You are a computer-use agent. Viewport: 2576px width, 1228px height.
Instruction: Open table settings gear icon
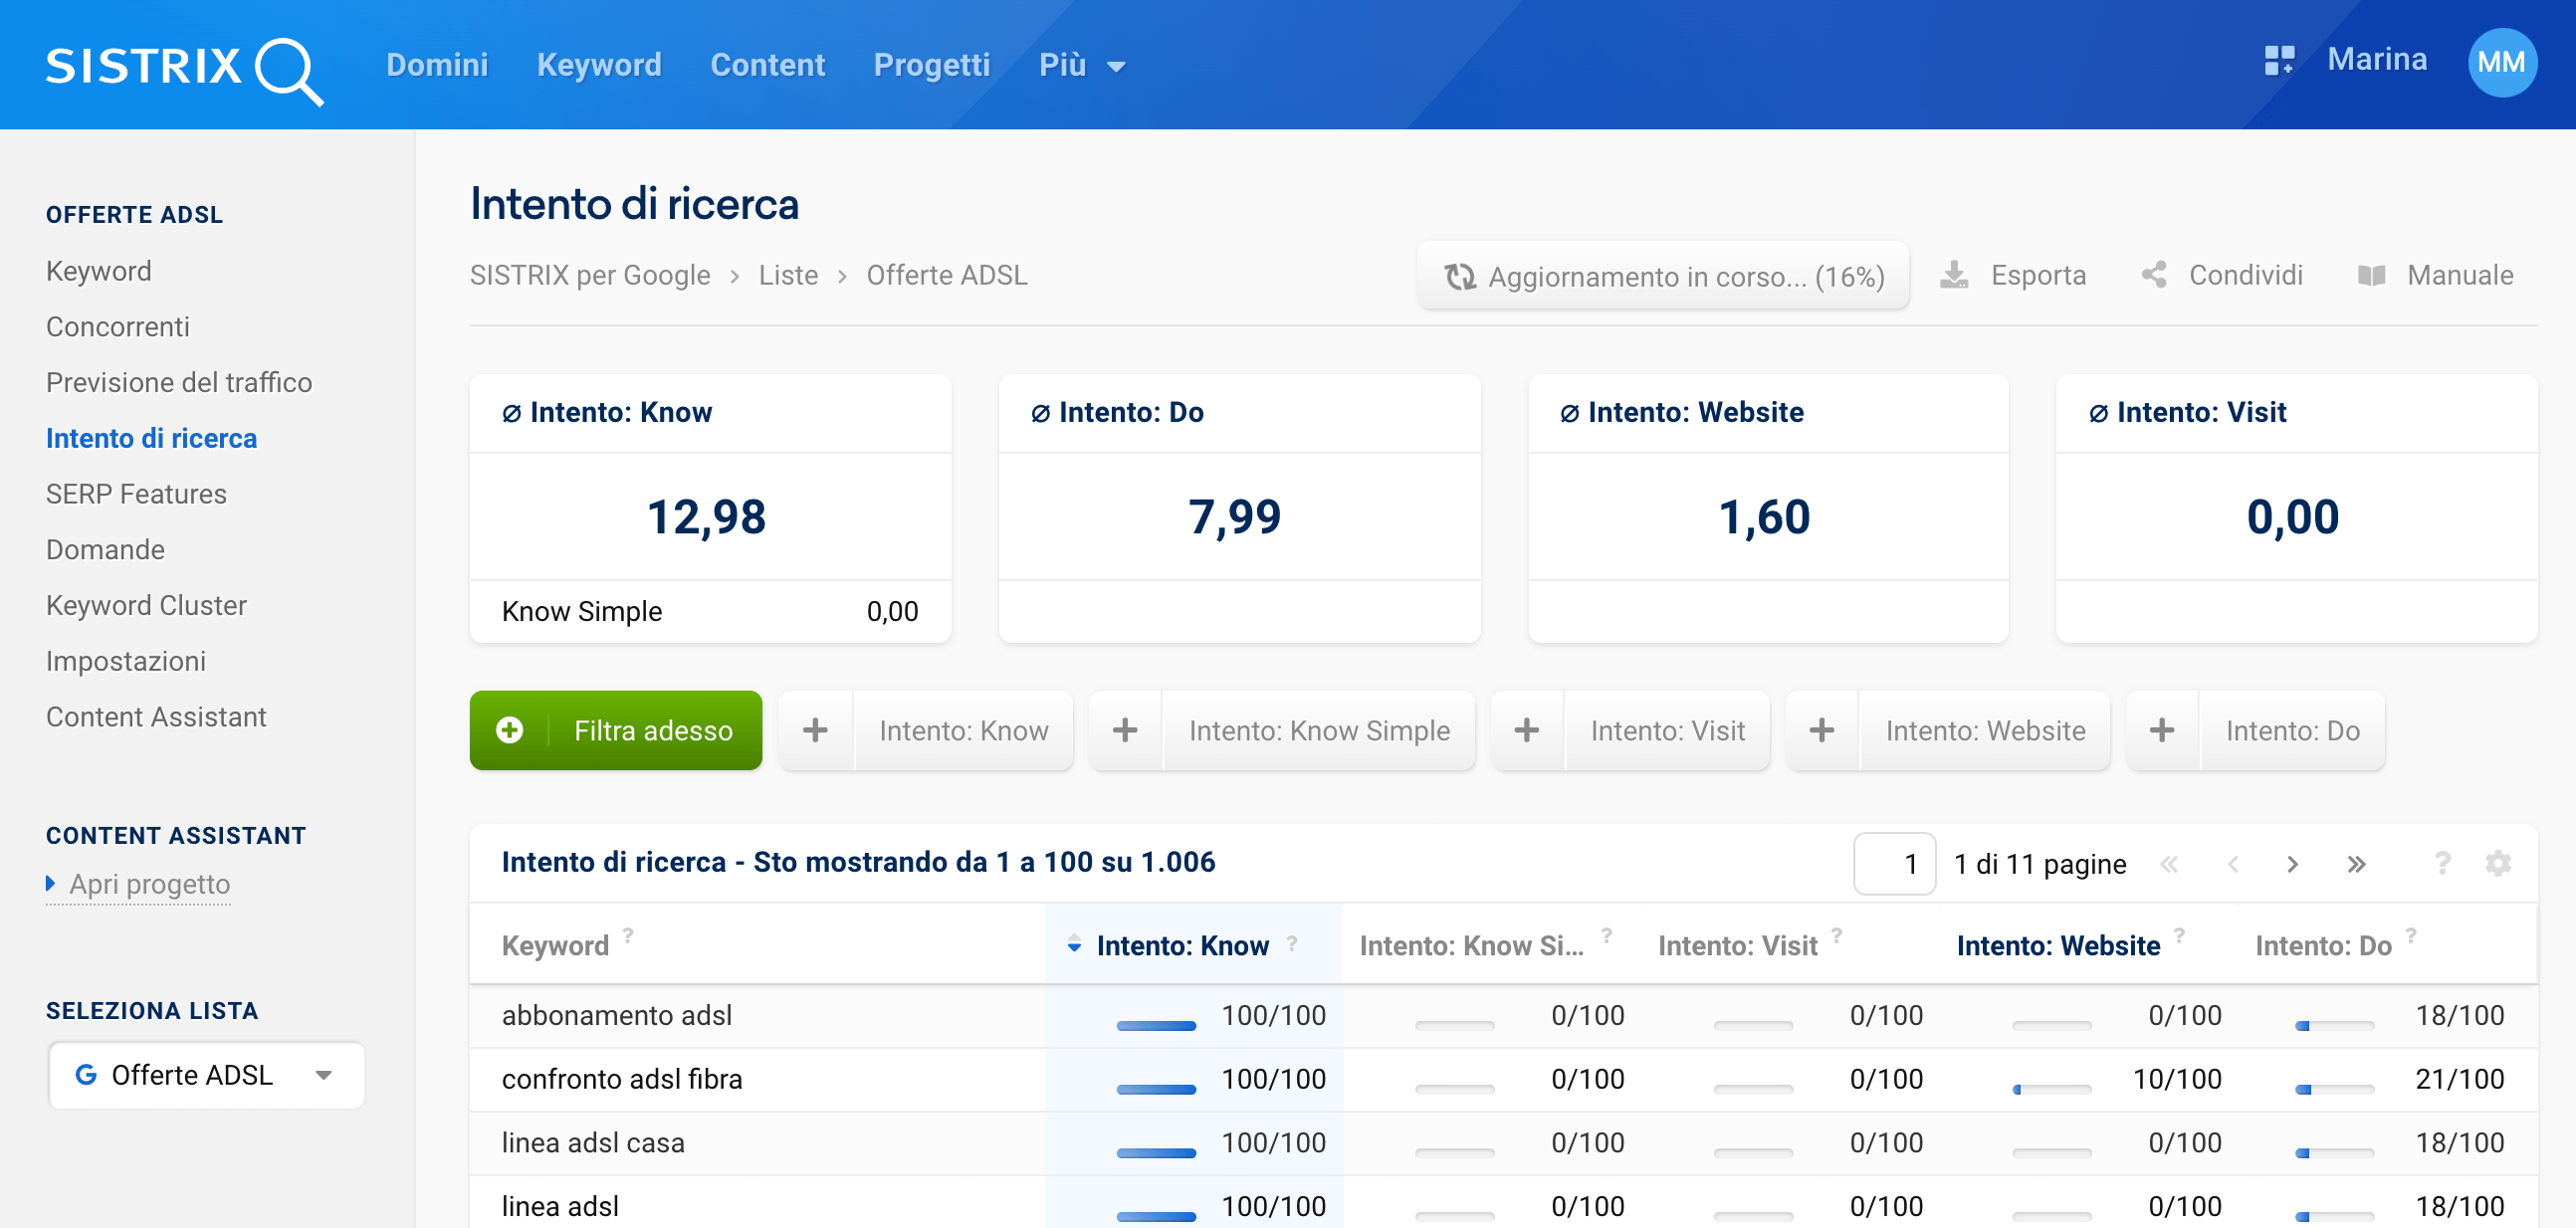point(2497,863)
